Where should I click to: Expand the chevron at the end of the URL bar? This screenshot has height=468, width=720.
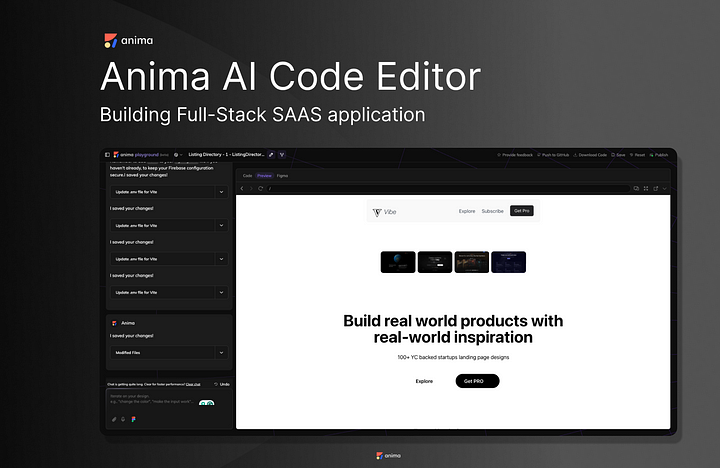[x=664, y=188]
